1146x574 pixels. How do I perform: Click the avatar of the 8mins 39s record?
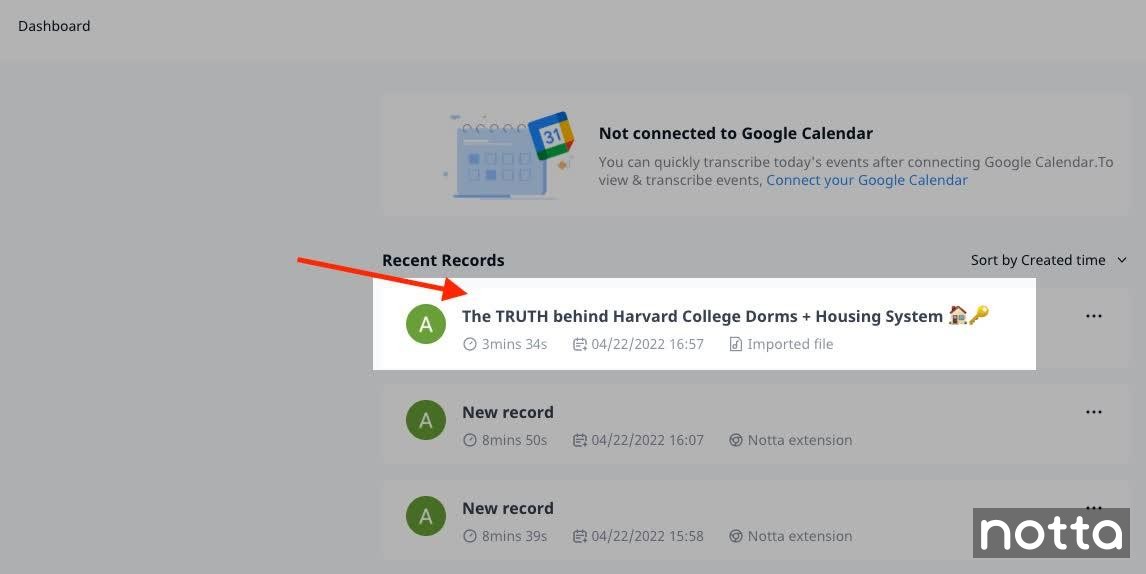coord(426,517)
